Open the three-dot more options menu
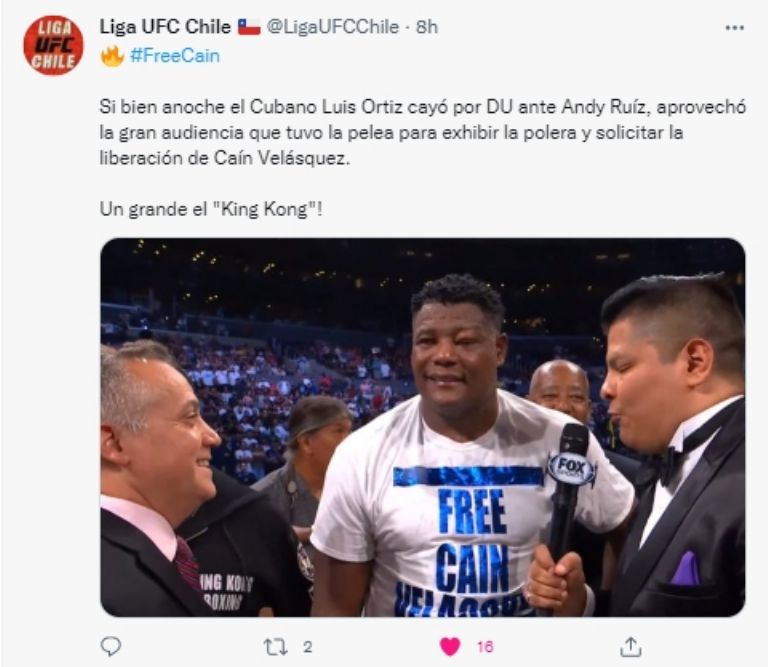This screenshot has width=768, height=667. coord(734,28)
